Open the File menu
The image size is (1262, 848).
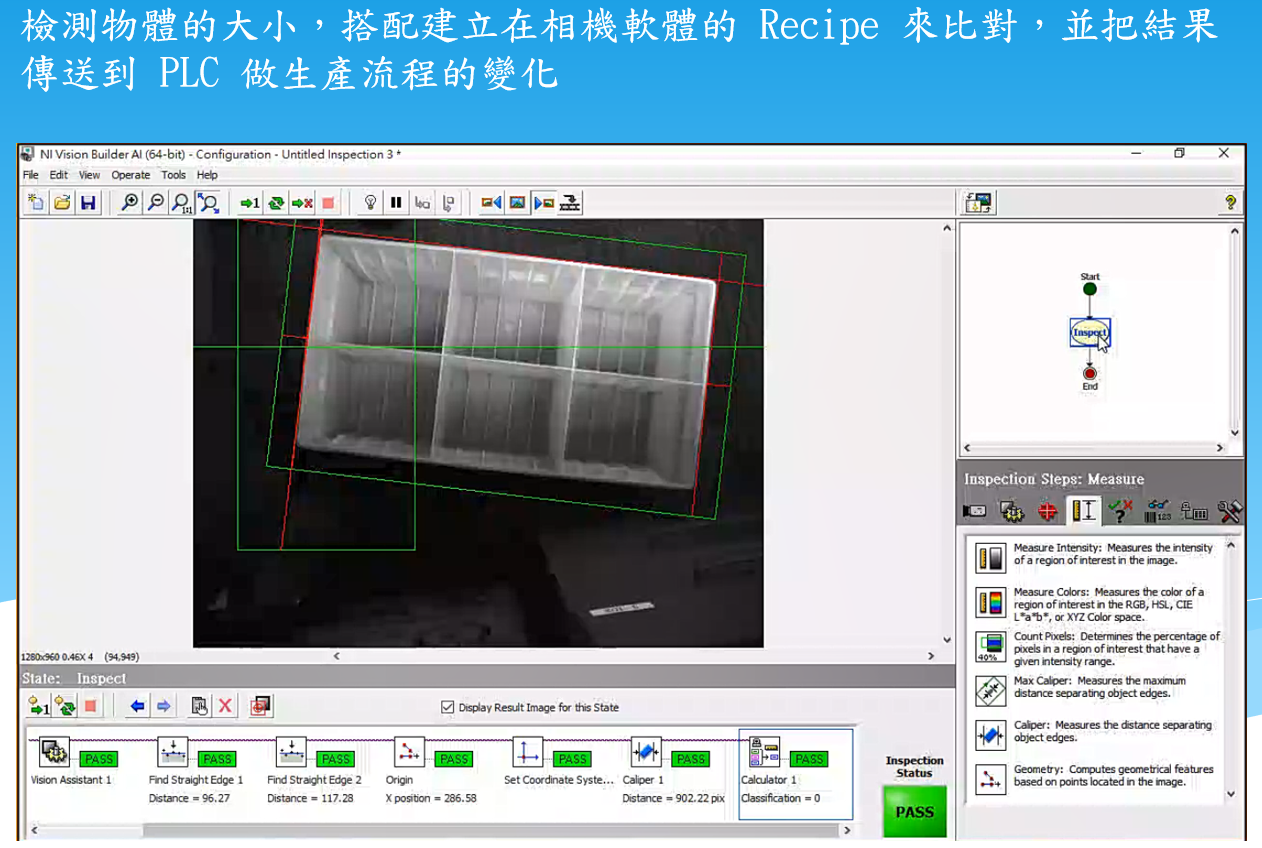[31, 175]
